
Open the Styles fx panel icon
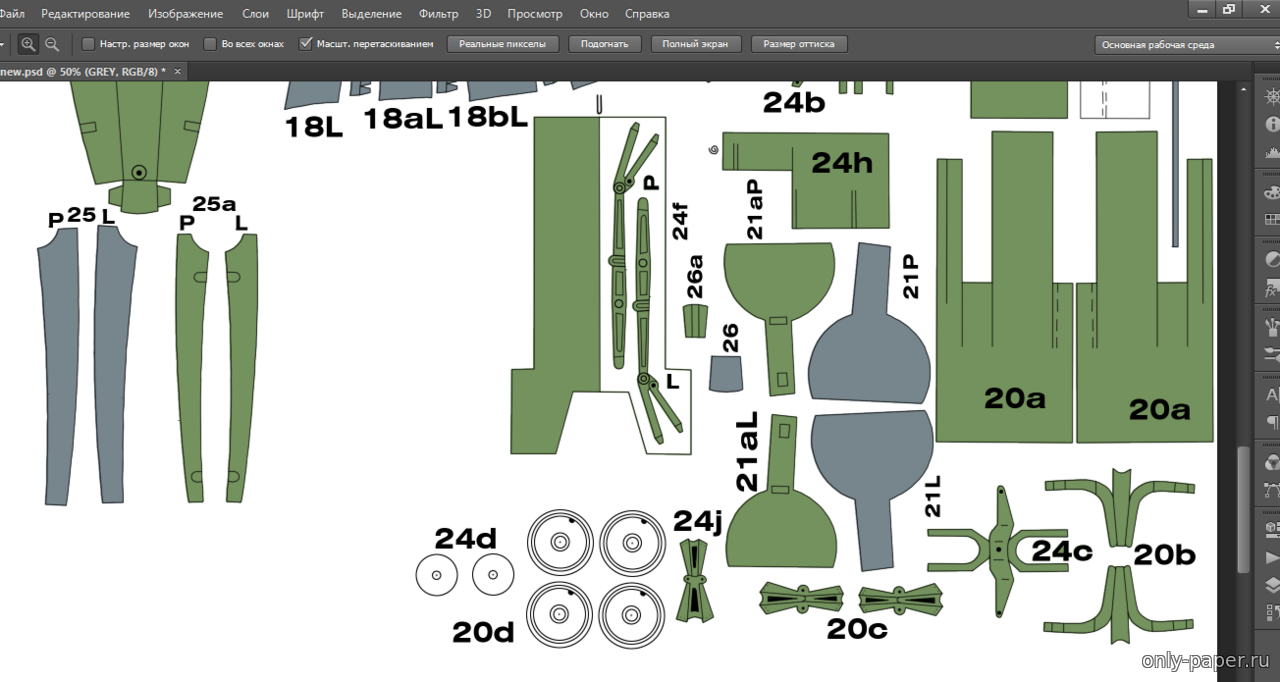pyautogui.click(x=1272, y=287)
